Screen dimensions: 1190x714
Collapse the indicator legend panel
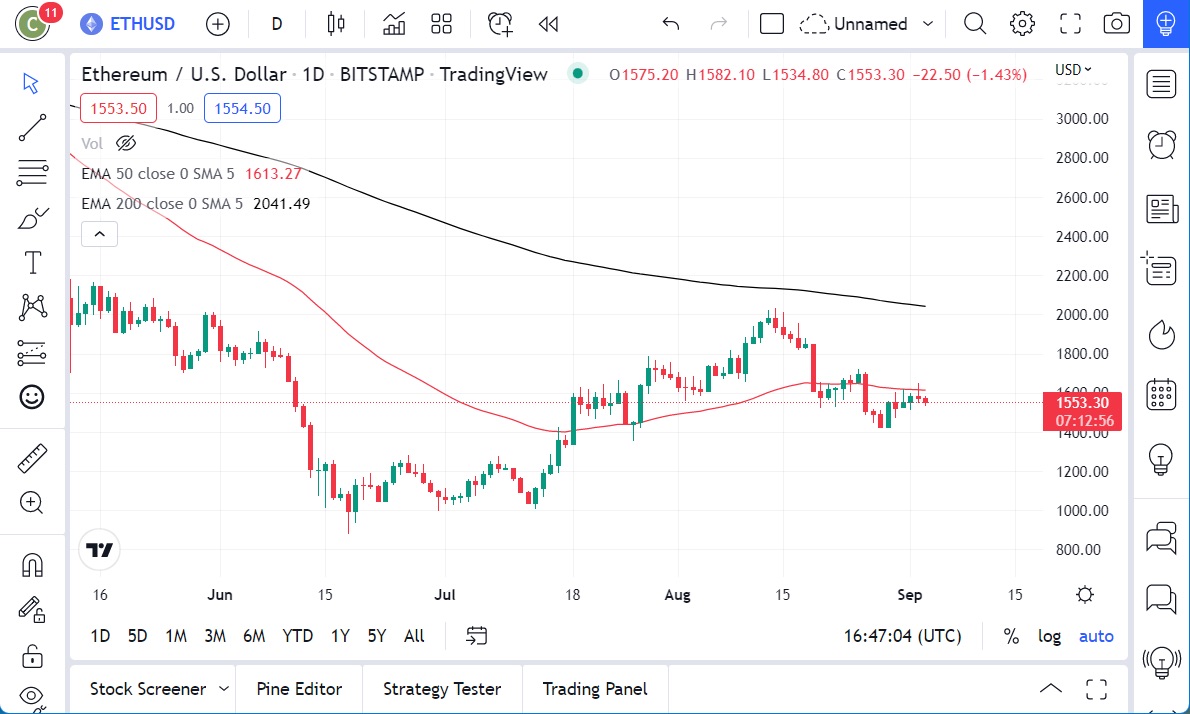tap(99, 233)
